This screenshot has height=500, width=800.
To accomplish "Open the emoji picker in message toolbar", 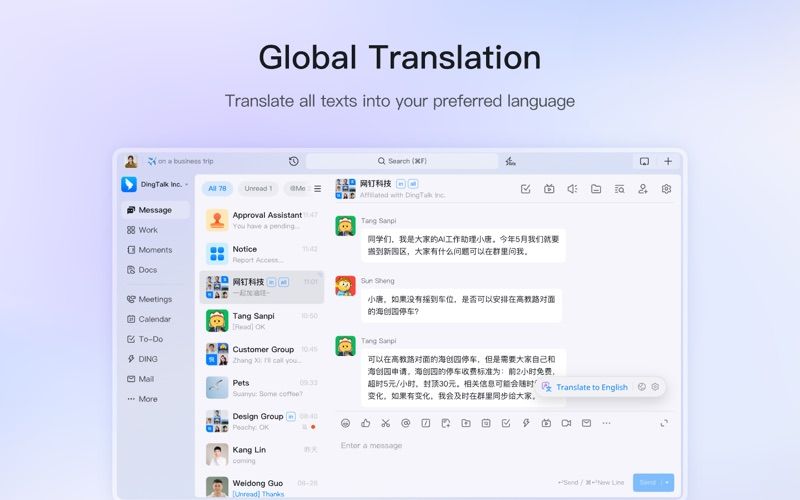I will coord(345,423).
